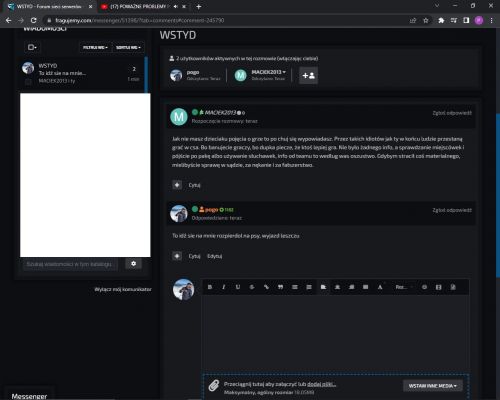Switch to the WSTYD browser tab
Viewport: 500px width, 400px height.
pyautogui.click(x=49, y=6)
